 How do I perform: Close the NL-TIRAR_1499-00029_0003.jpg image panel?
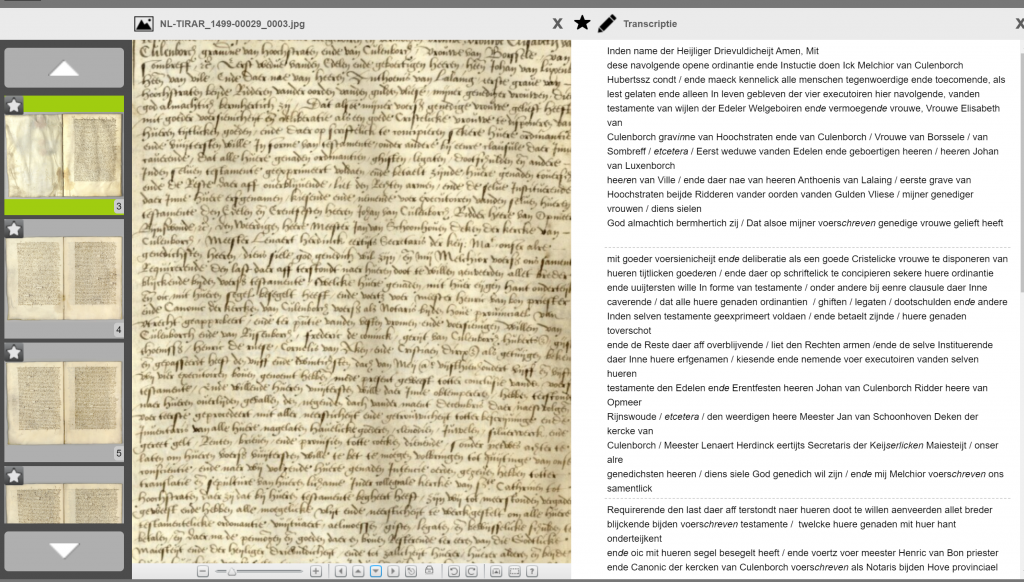(x=557, y=24)
